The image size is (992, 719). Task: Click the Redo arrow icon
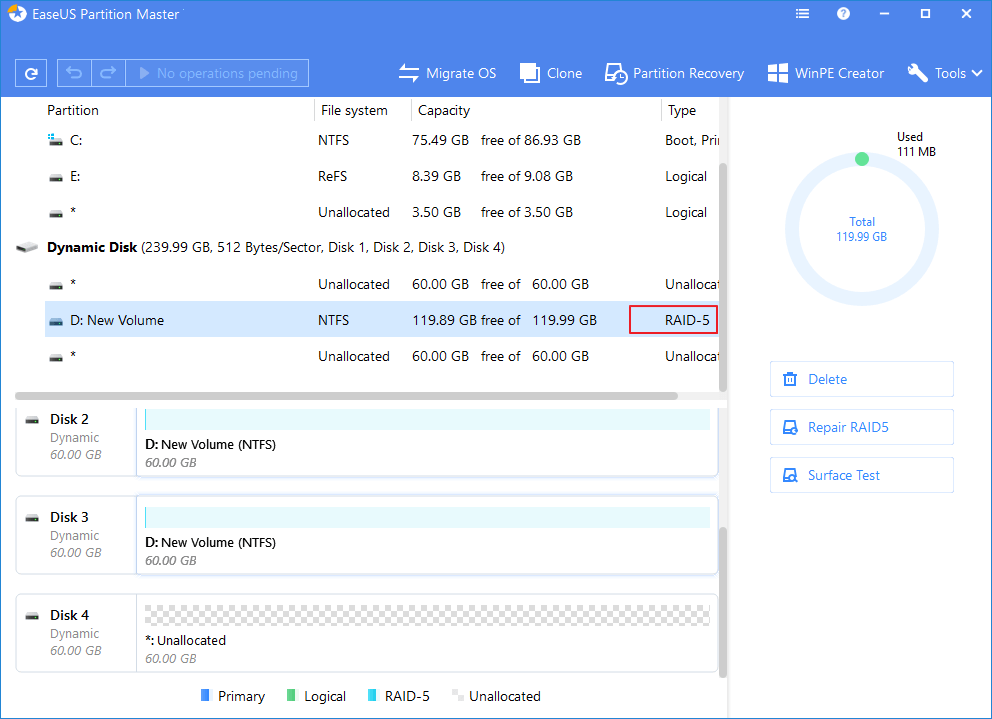[108, 73]
